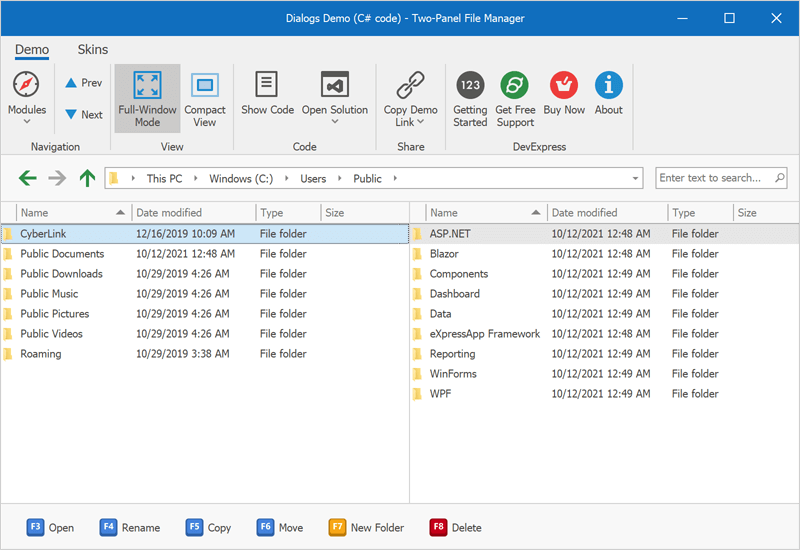Switch to Compact View
Screen dimensions: 800x550
click(x=205, y=97)
